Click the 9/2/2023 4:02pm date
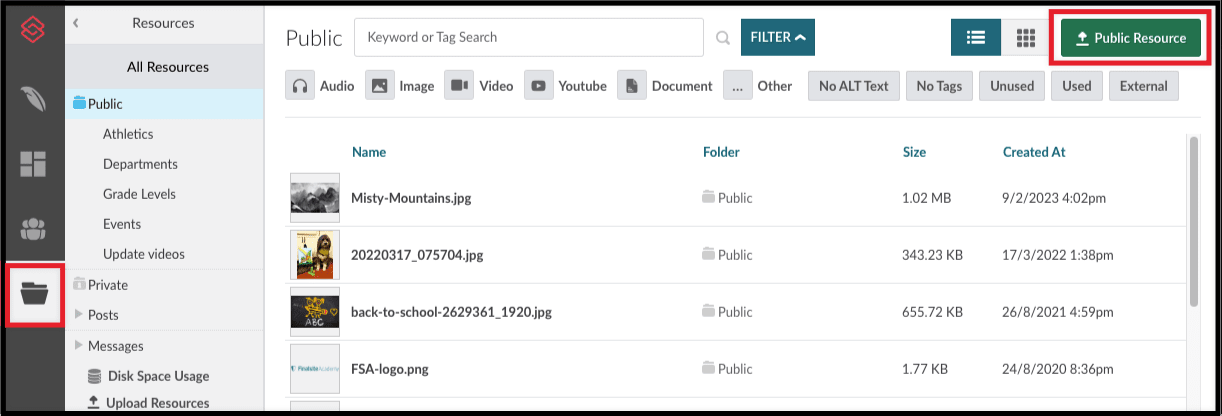Image resolution: width=1222 pixels, height=416 pixels. [1054, 198]
